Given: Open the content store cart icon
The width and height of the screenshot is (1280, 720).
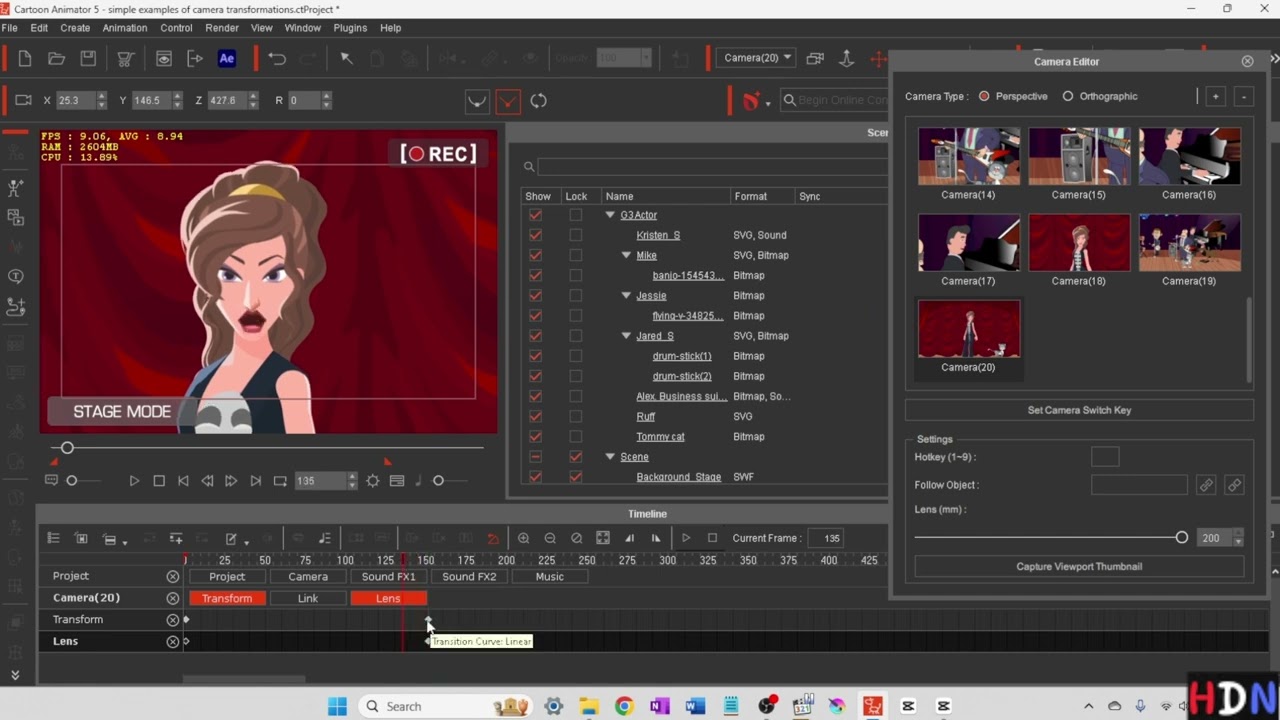Looking at the screenshot, I should click(126, 59).
